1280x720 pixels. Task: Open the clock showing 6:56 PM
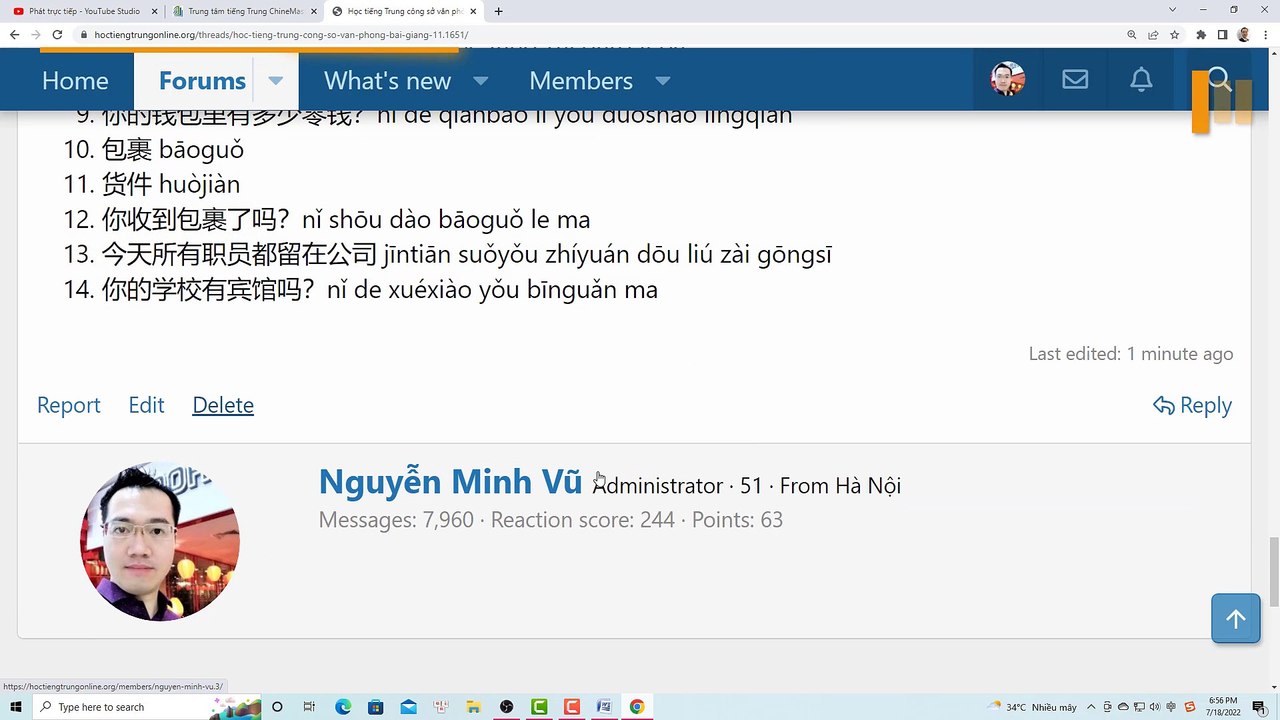click(x=1223, y=707)
